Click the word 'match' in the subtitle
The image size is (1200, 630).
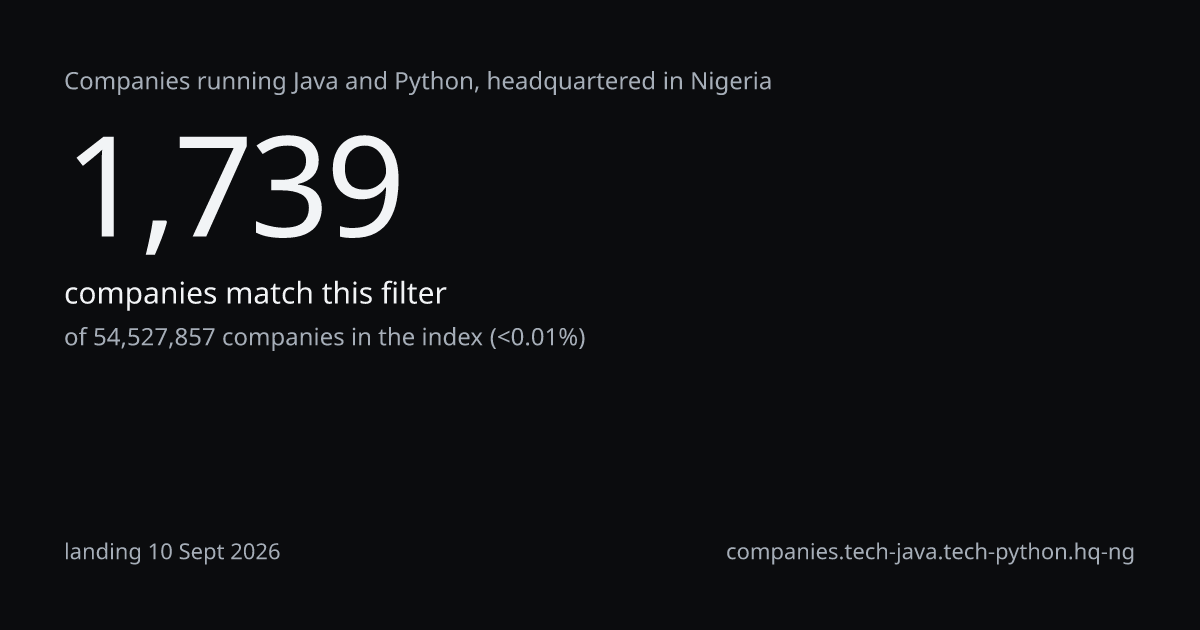[x=269, y=294]
